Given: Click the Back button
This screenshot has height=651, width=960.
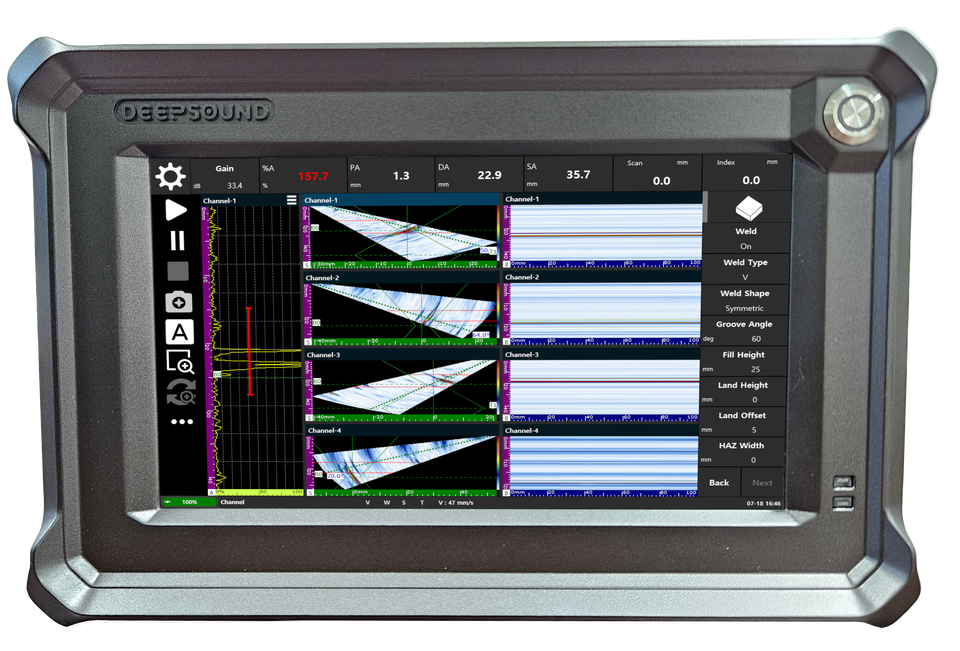Looking at the screenshot, I should click(x=719, y=483).
